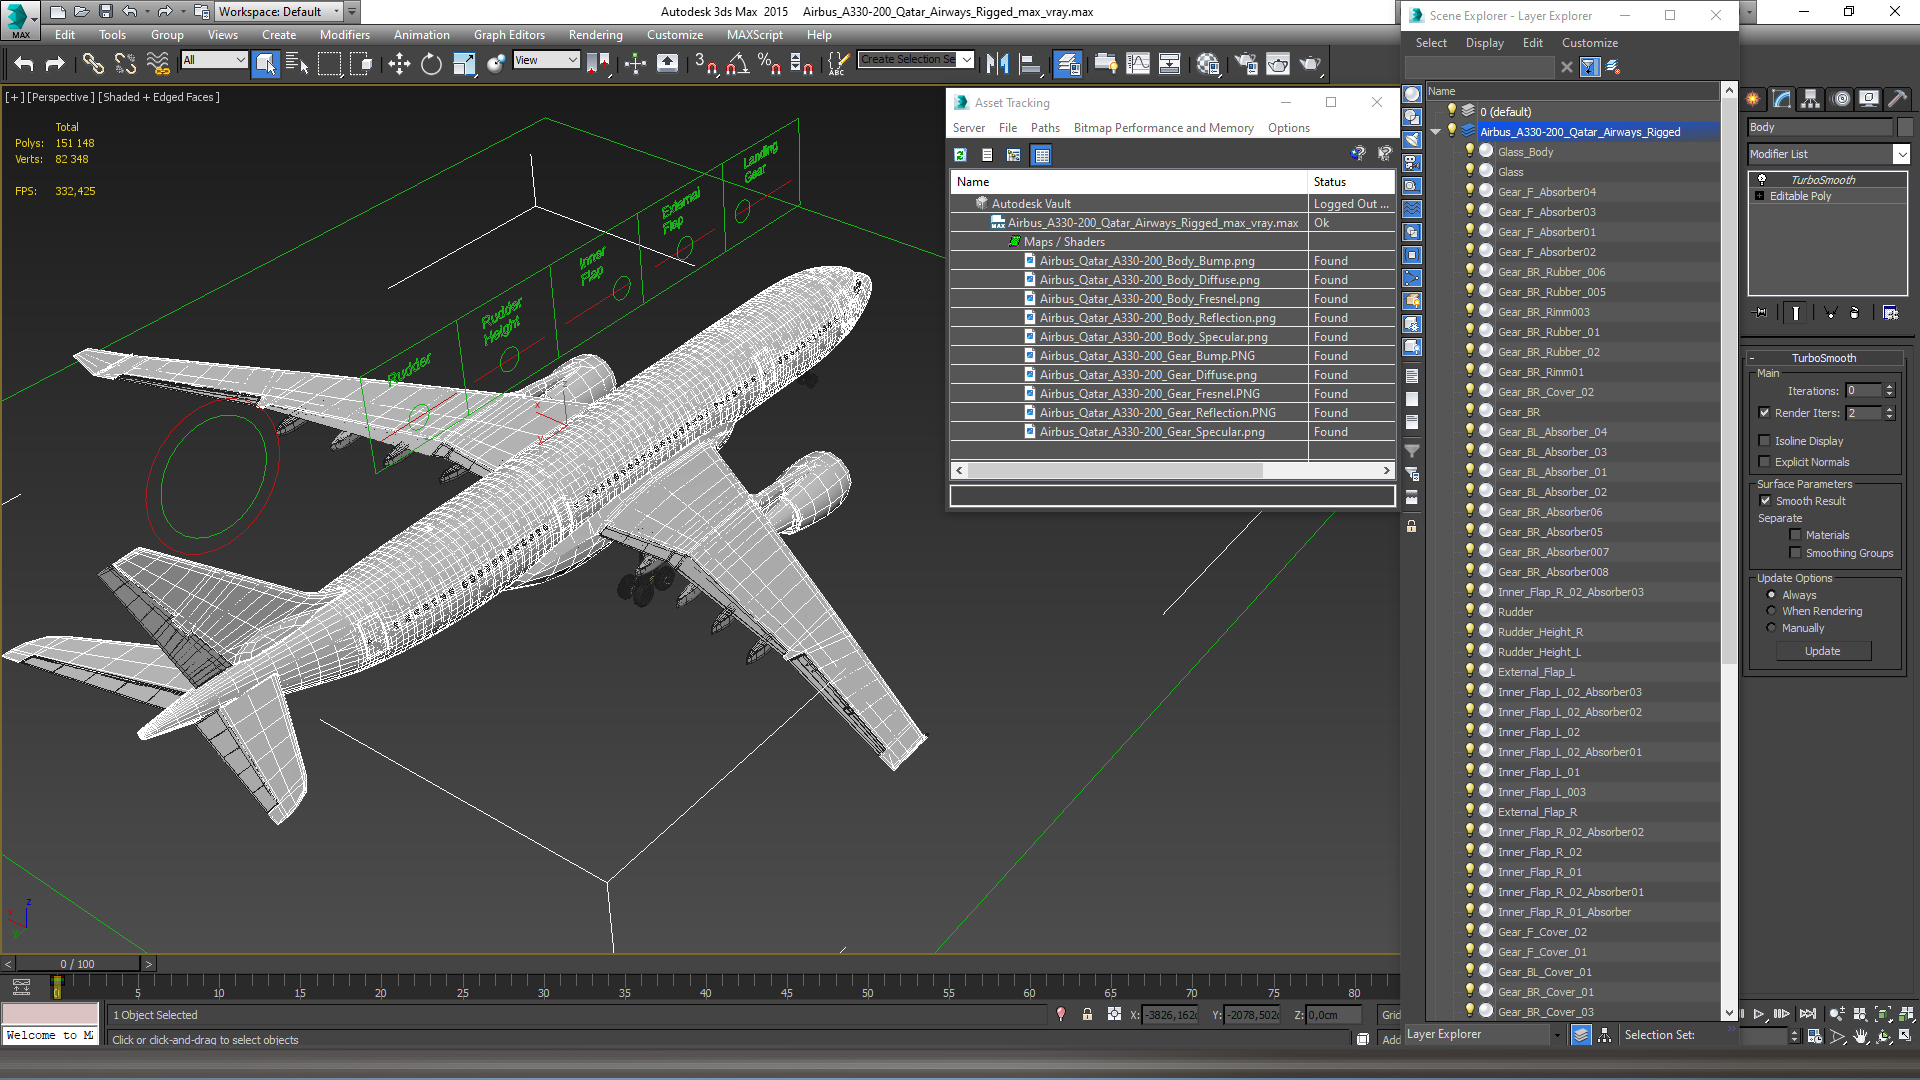Open the Utilities hammer panel tab
The height and width of the screenshot is (1080, 1920).
coord(1897,99)
